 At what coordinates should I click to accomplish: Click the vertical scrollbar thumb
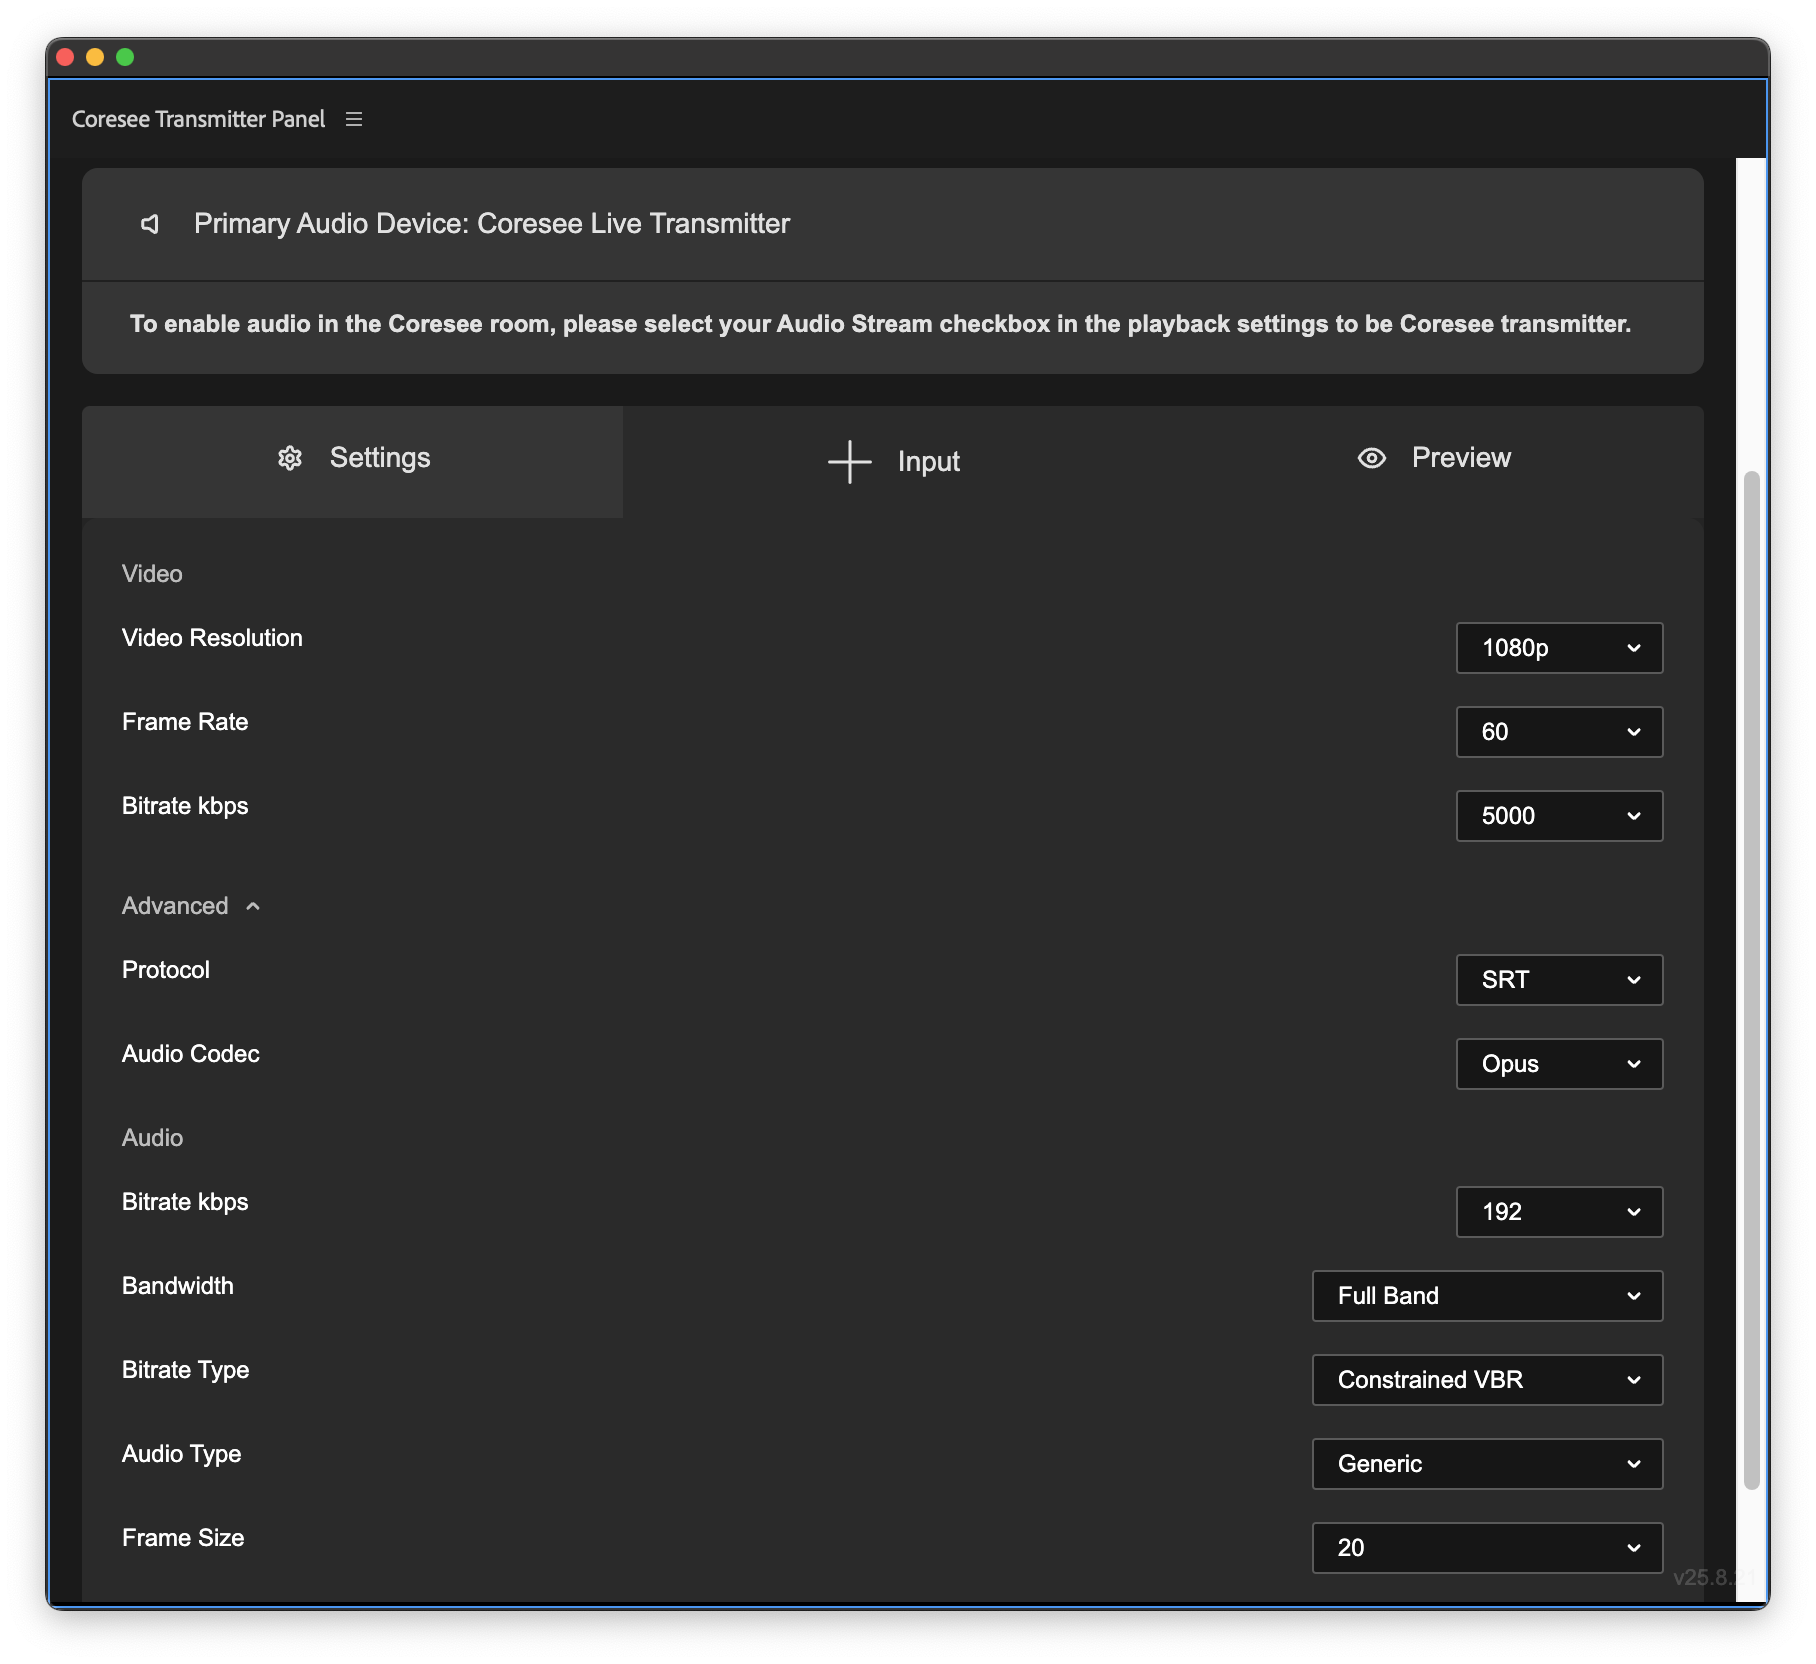coord(1751,980)
